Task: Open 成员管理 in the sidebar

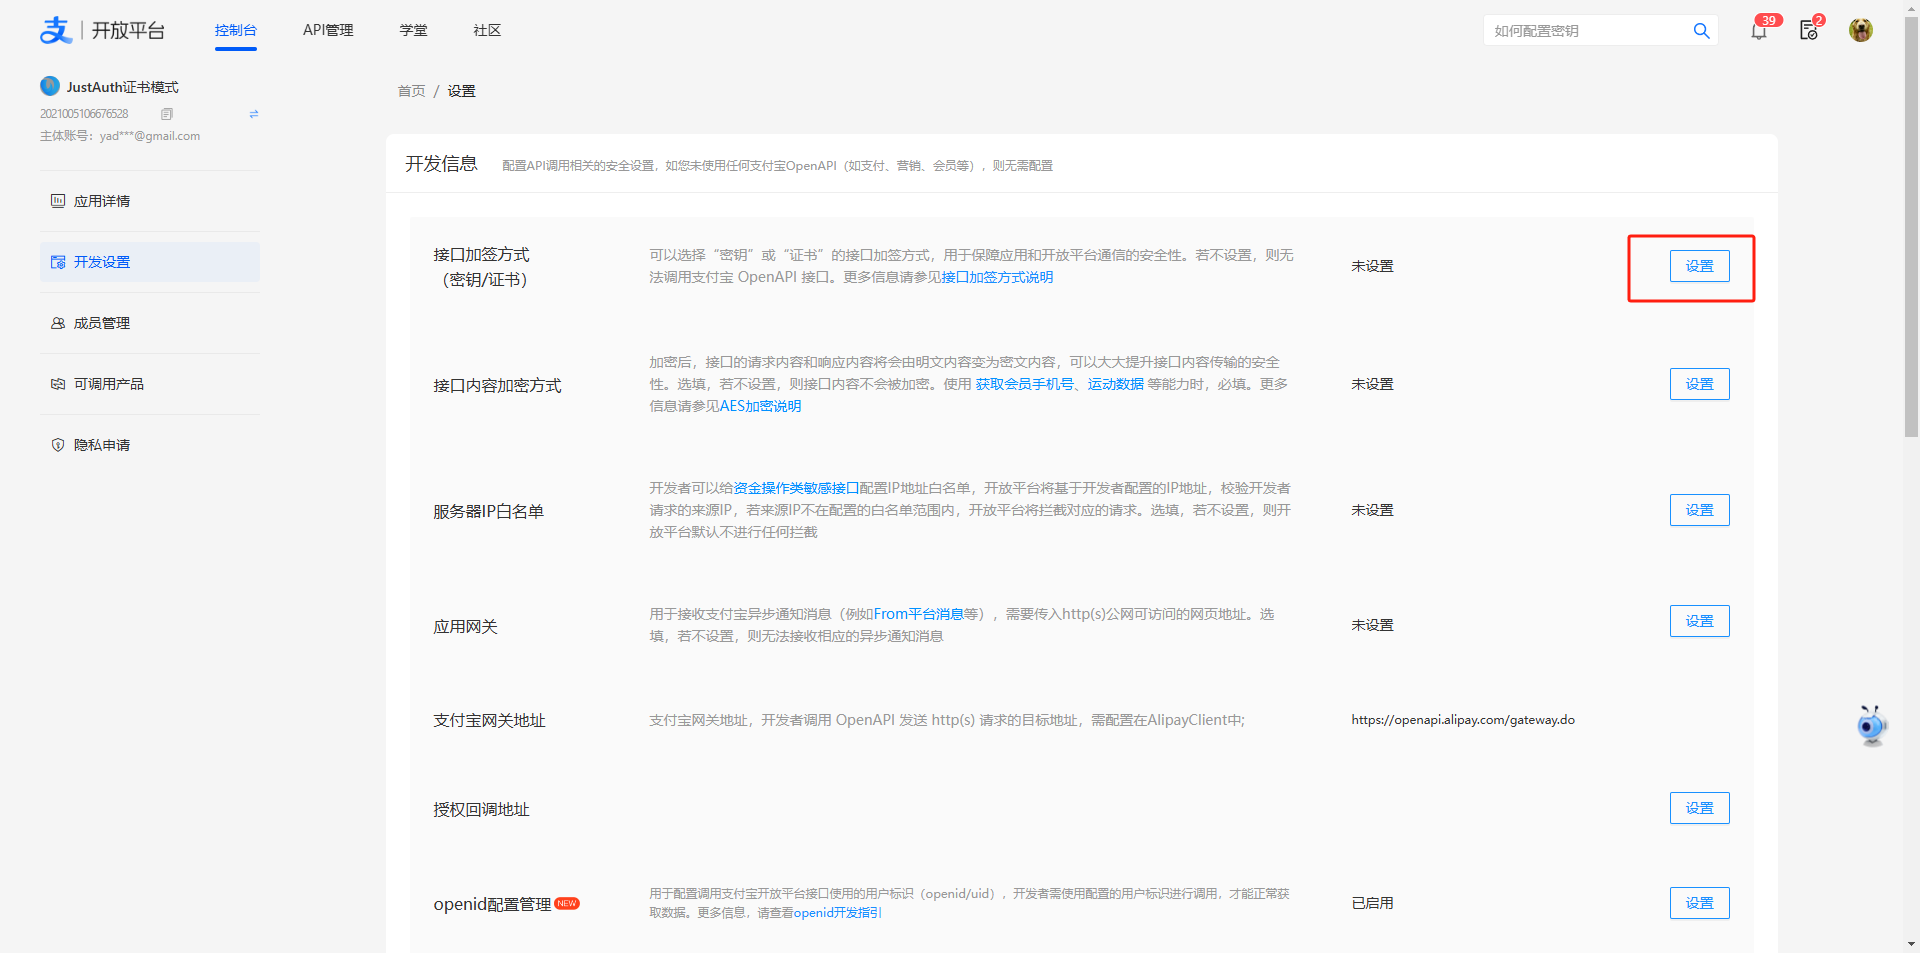Action: pyautogui.click(x=150, y=323)
